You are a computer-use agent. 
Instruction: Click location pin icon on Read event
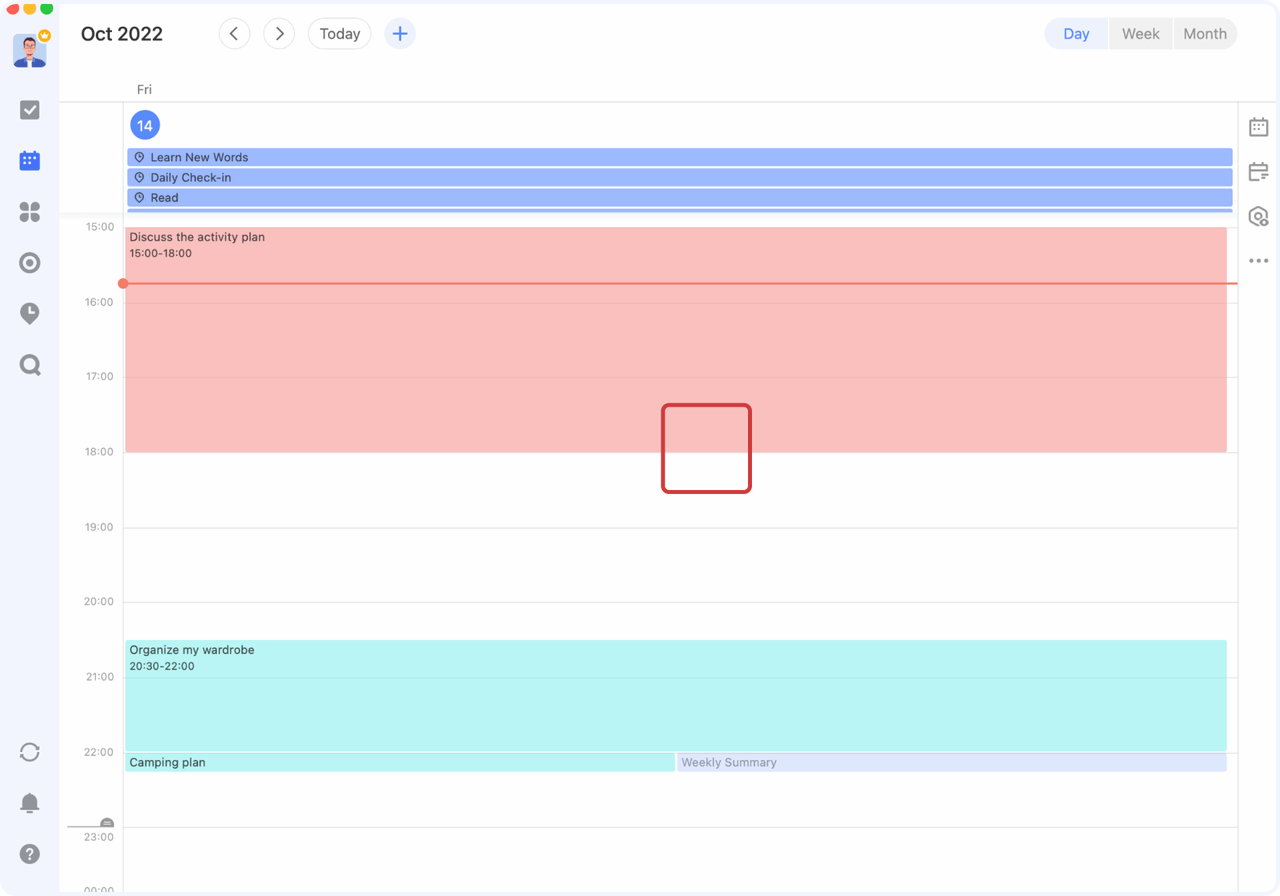140,197
